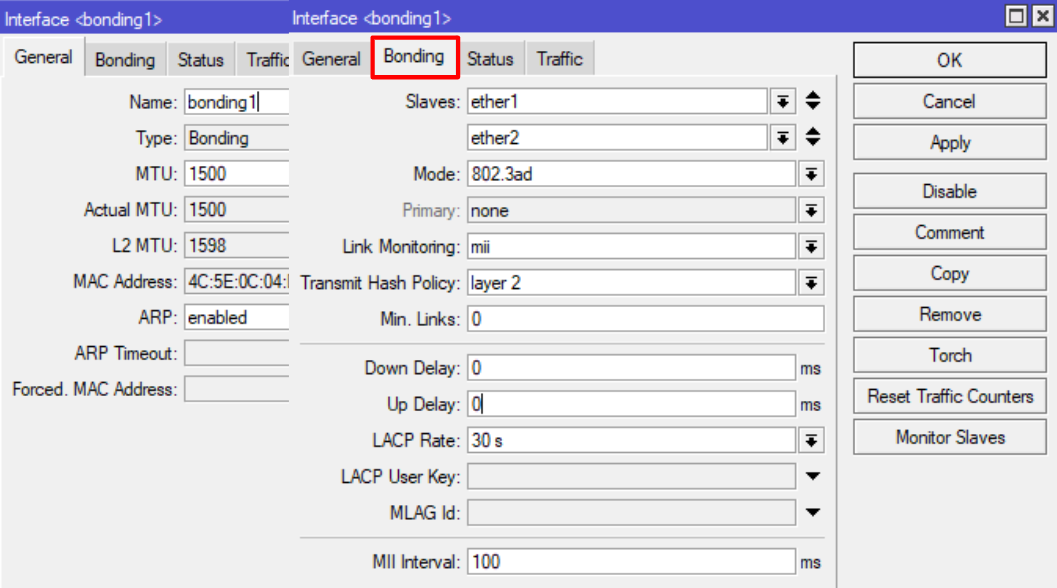Viewport: 1057px width, 588px height.
Task: Click the ether2 slave ordering stepper
Action: coord(812,137)
